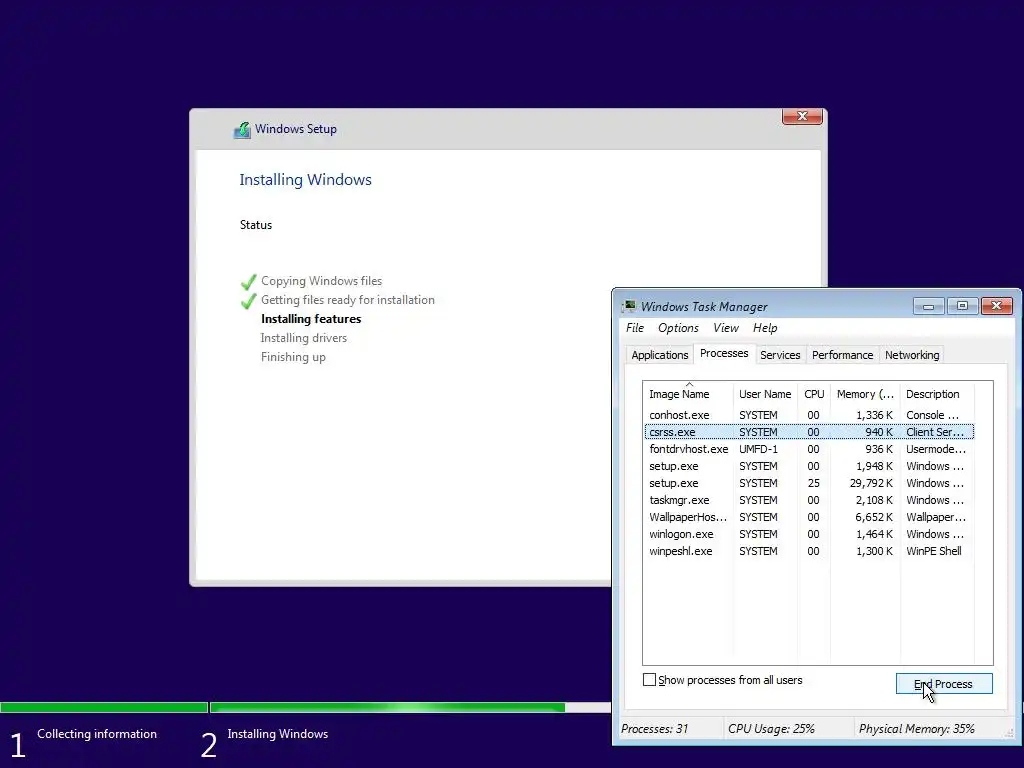The height and width of the screenshot is (768, 1024).
Task: Enable Show processes from all users
Action: click(x=649, y=680)
